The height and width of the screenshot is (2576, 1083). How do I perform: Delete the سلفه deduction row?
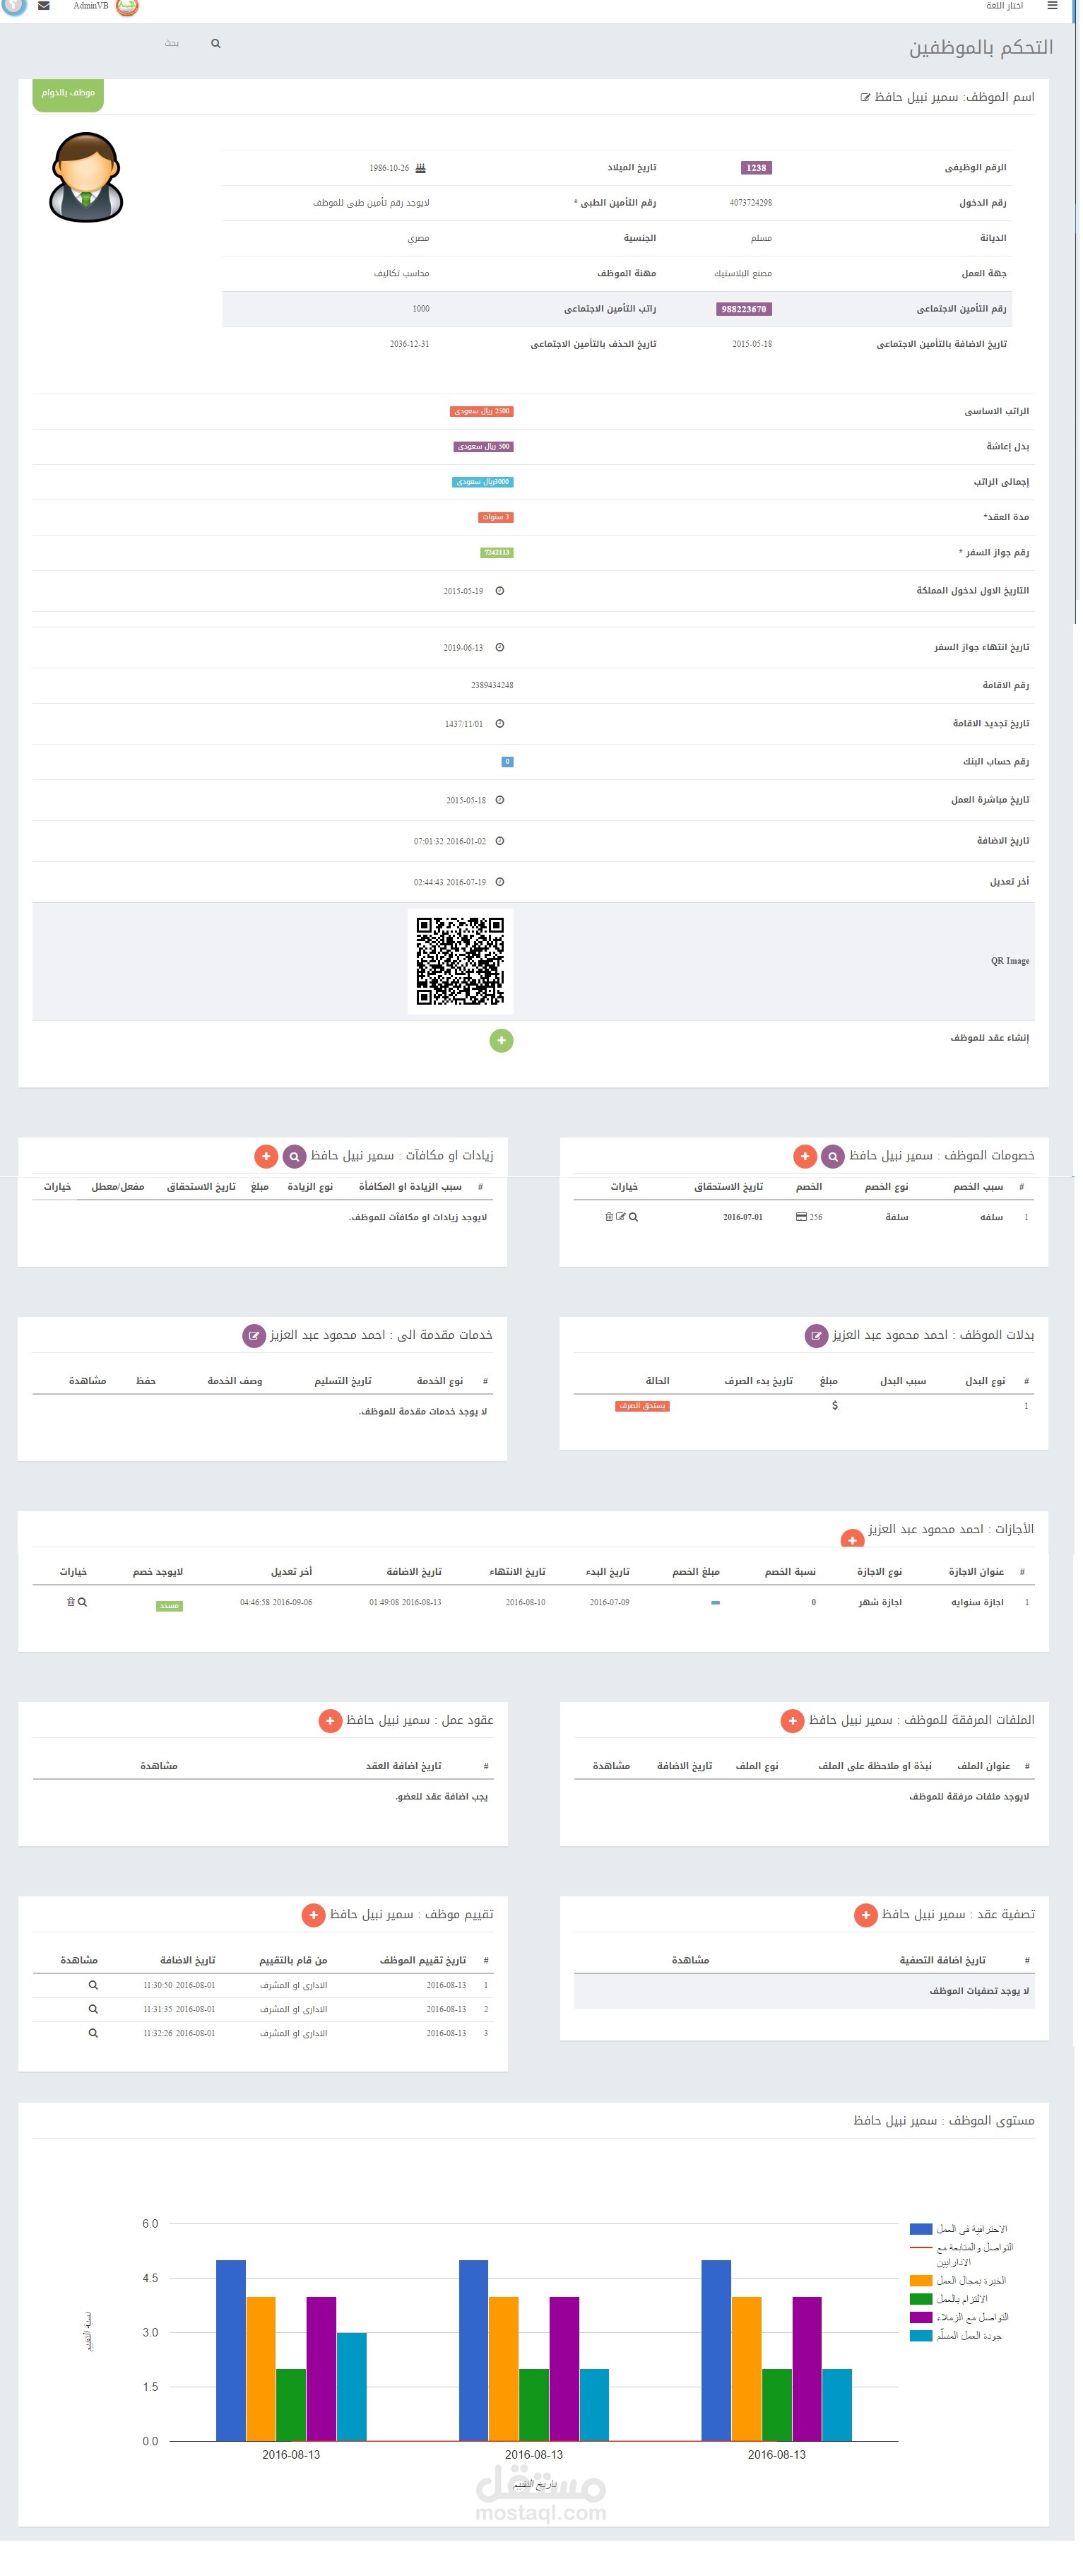pyautogui.click(x=608, y=1217)
